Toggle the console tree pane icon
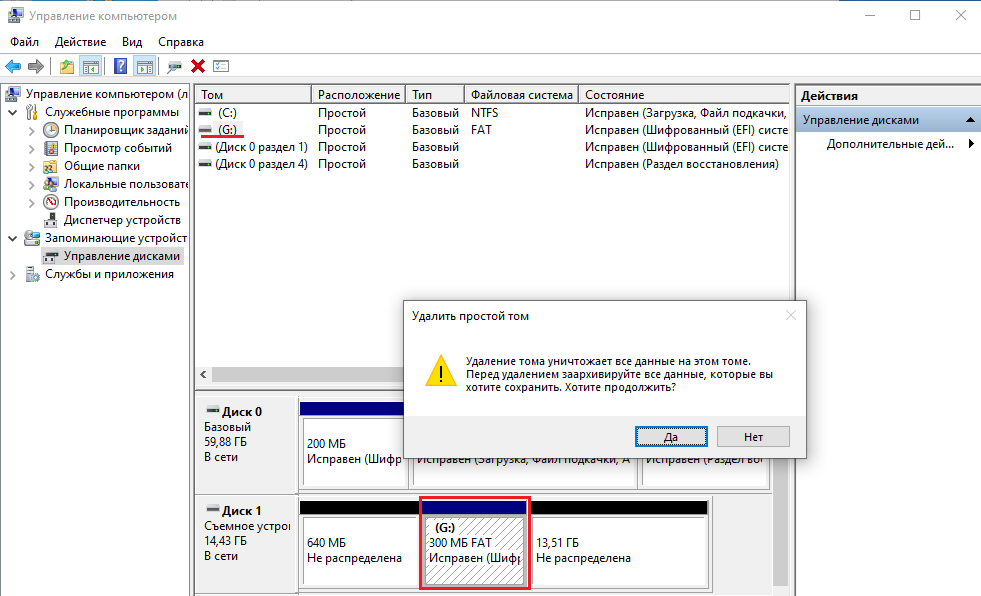981x596 pixels. 90,66
